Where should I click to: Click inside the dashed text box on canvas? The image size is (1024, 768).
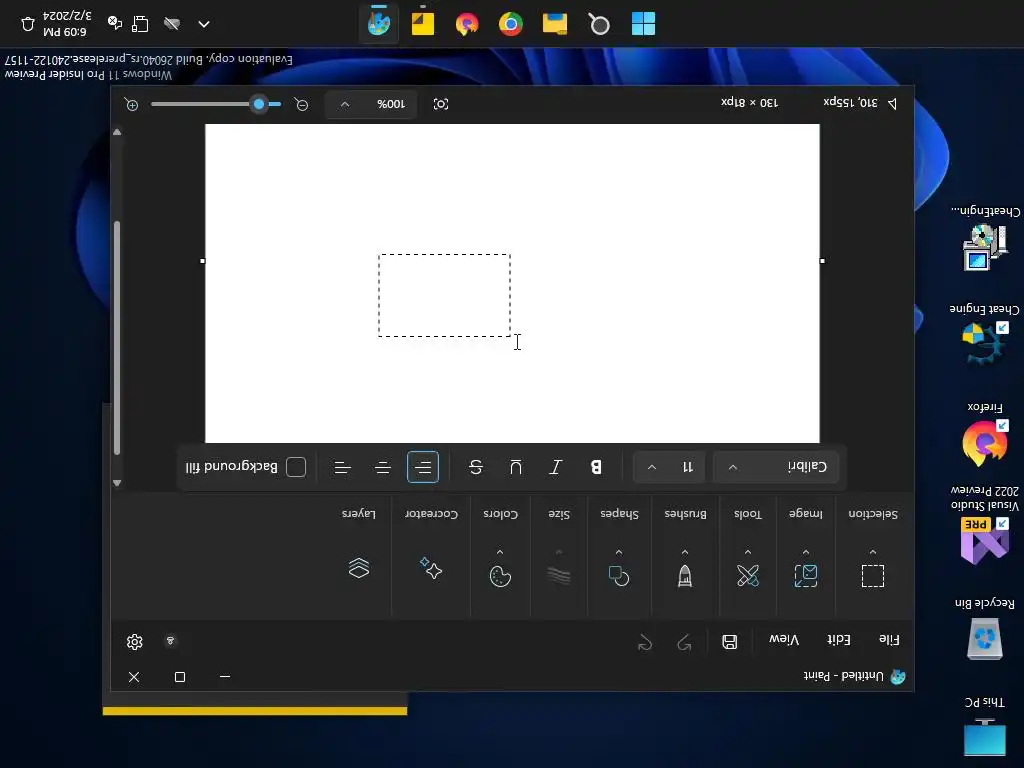[444, 296]
